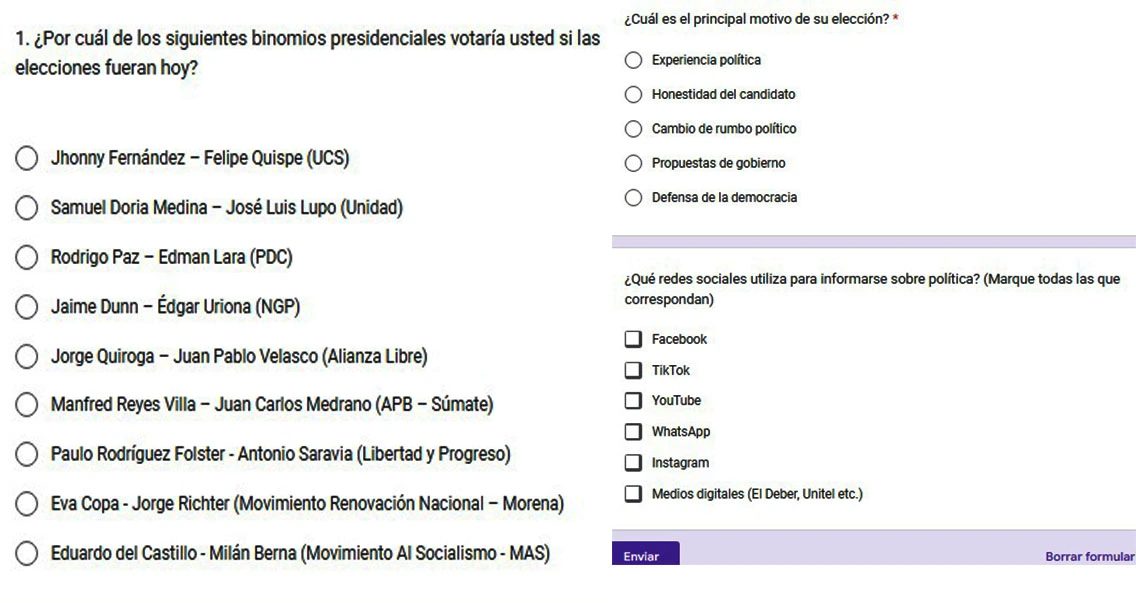The width and height of the screenshot is (1136, 603).
Task: Select Propuestas de gobierno radio button
Action: pos(633,163)
